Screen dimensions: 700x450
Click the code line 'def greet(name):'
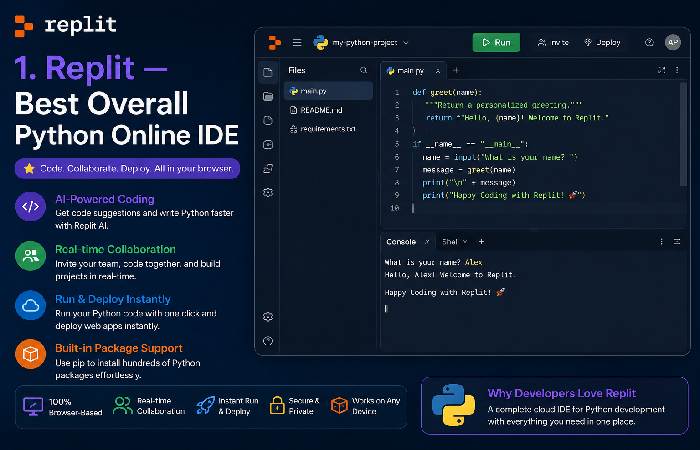click(x=447, y=92)
